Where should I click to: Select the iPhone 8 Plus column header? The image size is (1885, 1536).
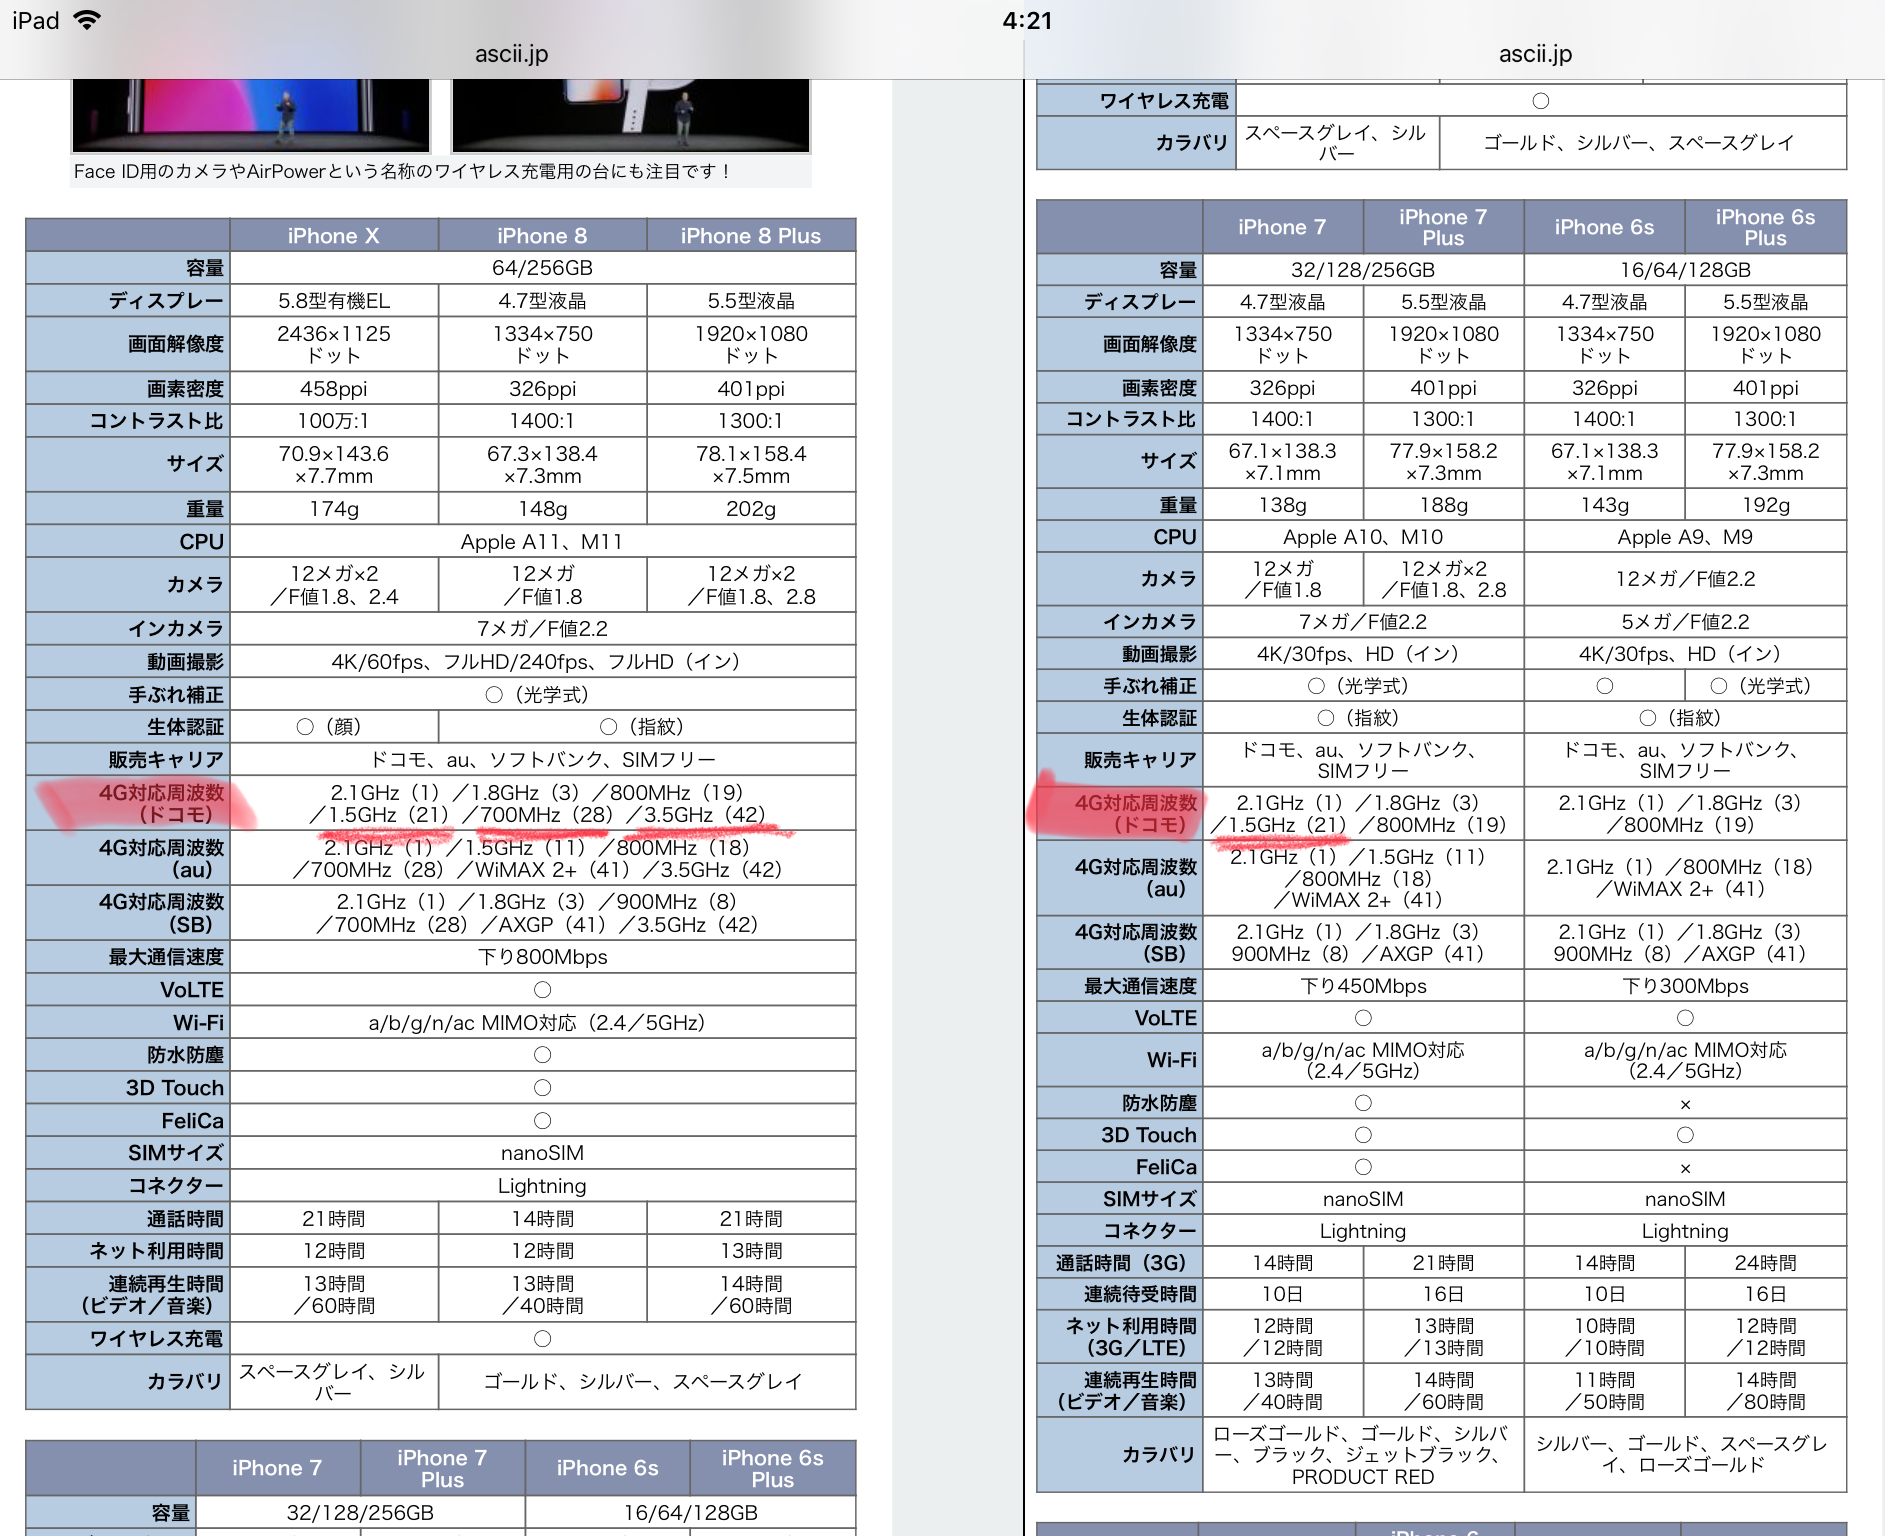(x=750, y=236)
